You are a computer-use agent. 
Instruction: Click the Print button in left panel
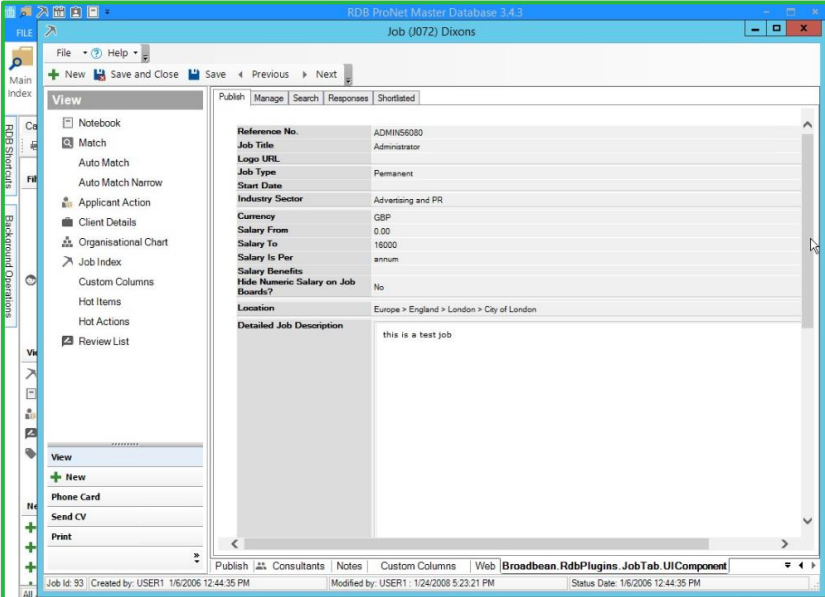(125, 537)
